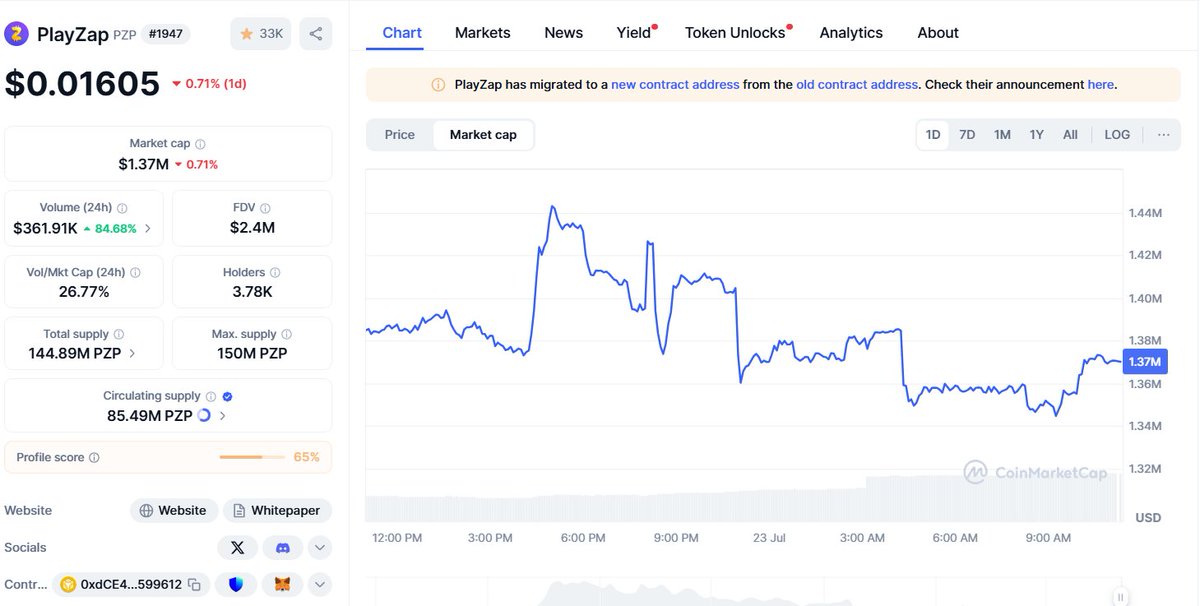Show info icon next to Total supply

[x=118, y=334]
